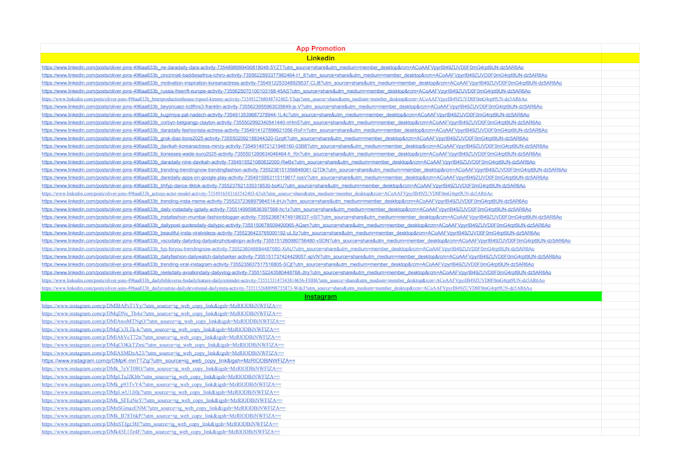
Task: Open the underlined "Instagram" header link
Action: 320,297
